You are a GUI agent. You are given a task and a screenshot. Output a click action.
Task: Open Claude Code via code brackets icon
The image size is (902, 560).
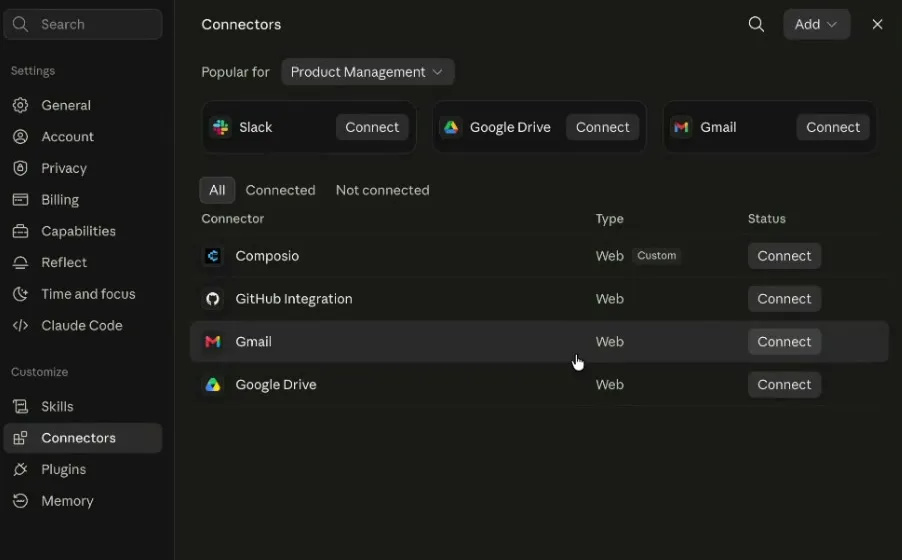pos(20,325)
